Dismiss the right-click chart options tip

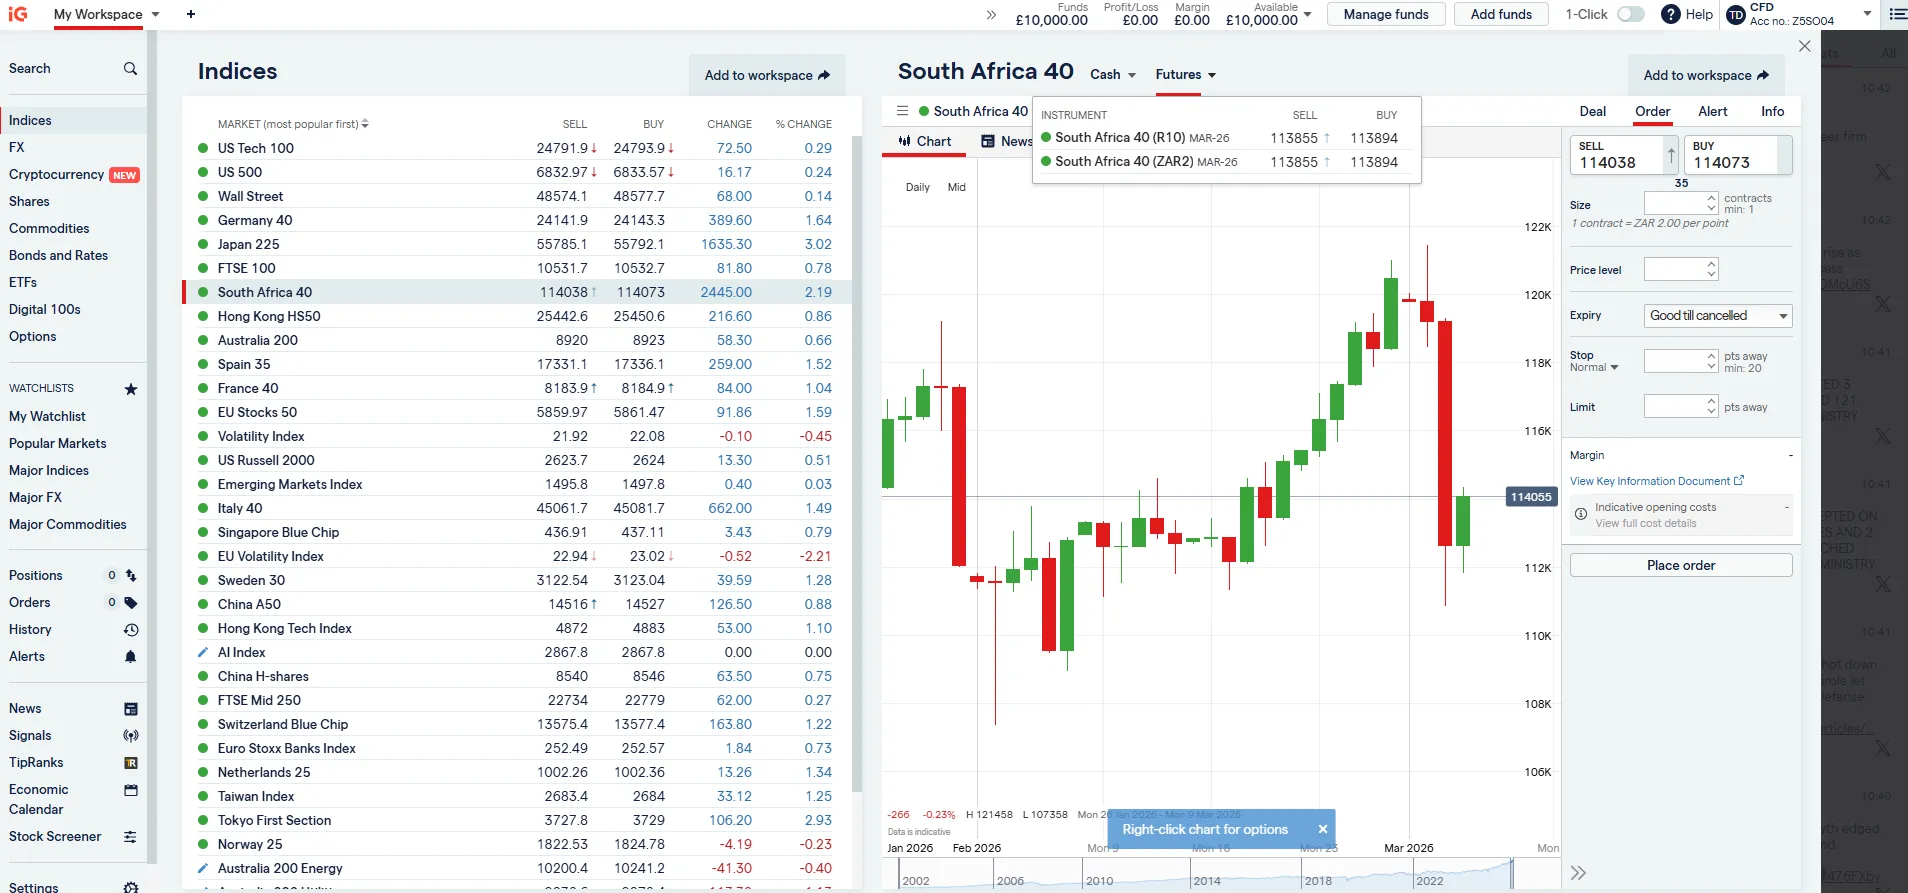click(x=1322, y=829)
